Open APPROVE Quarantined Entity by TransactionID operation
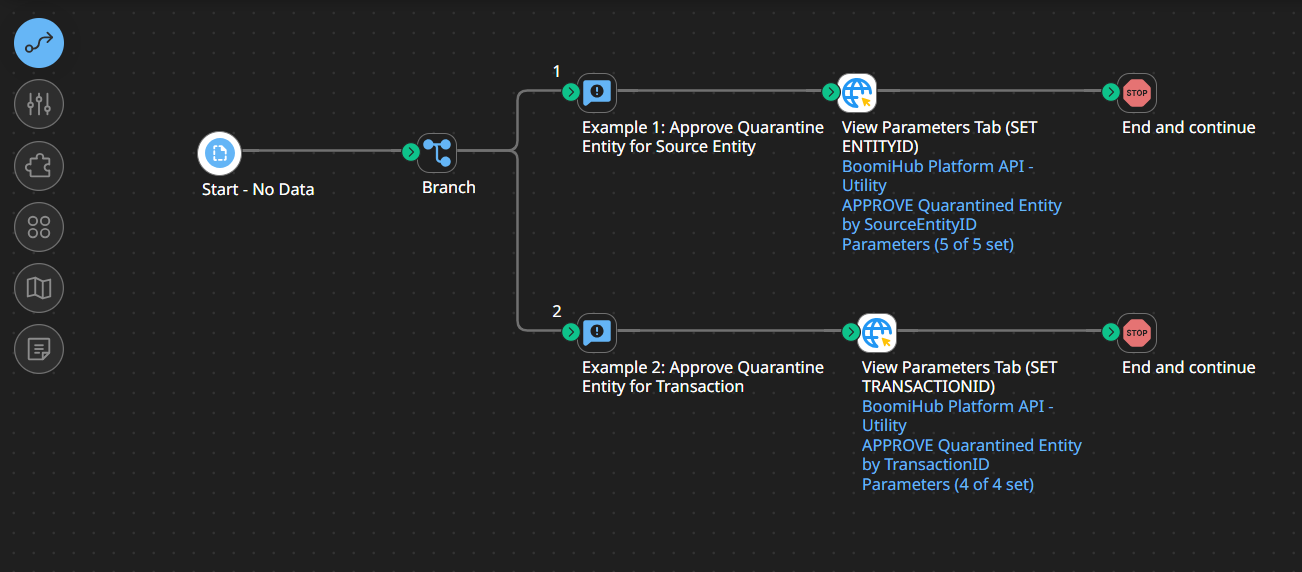 point(971,455)
